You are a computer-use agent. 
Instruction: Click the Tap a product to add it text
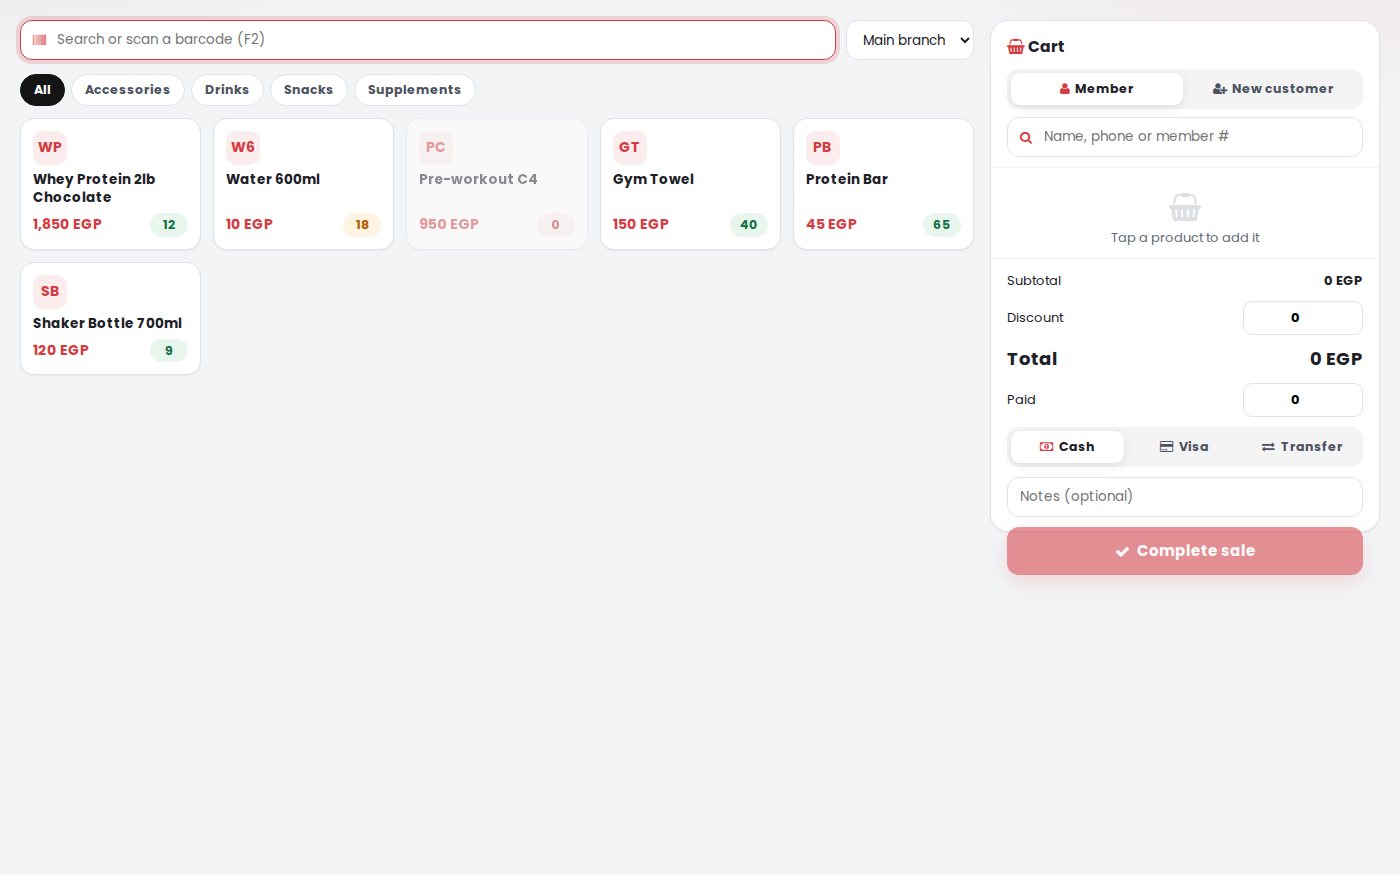[x=1185, y=238]
